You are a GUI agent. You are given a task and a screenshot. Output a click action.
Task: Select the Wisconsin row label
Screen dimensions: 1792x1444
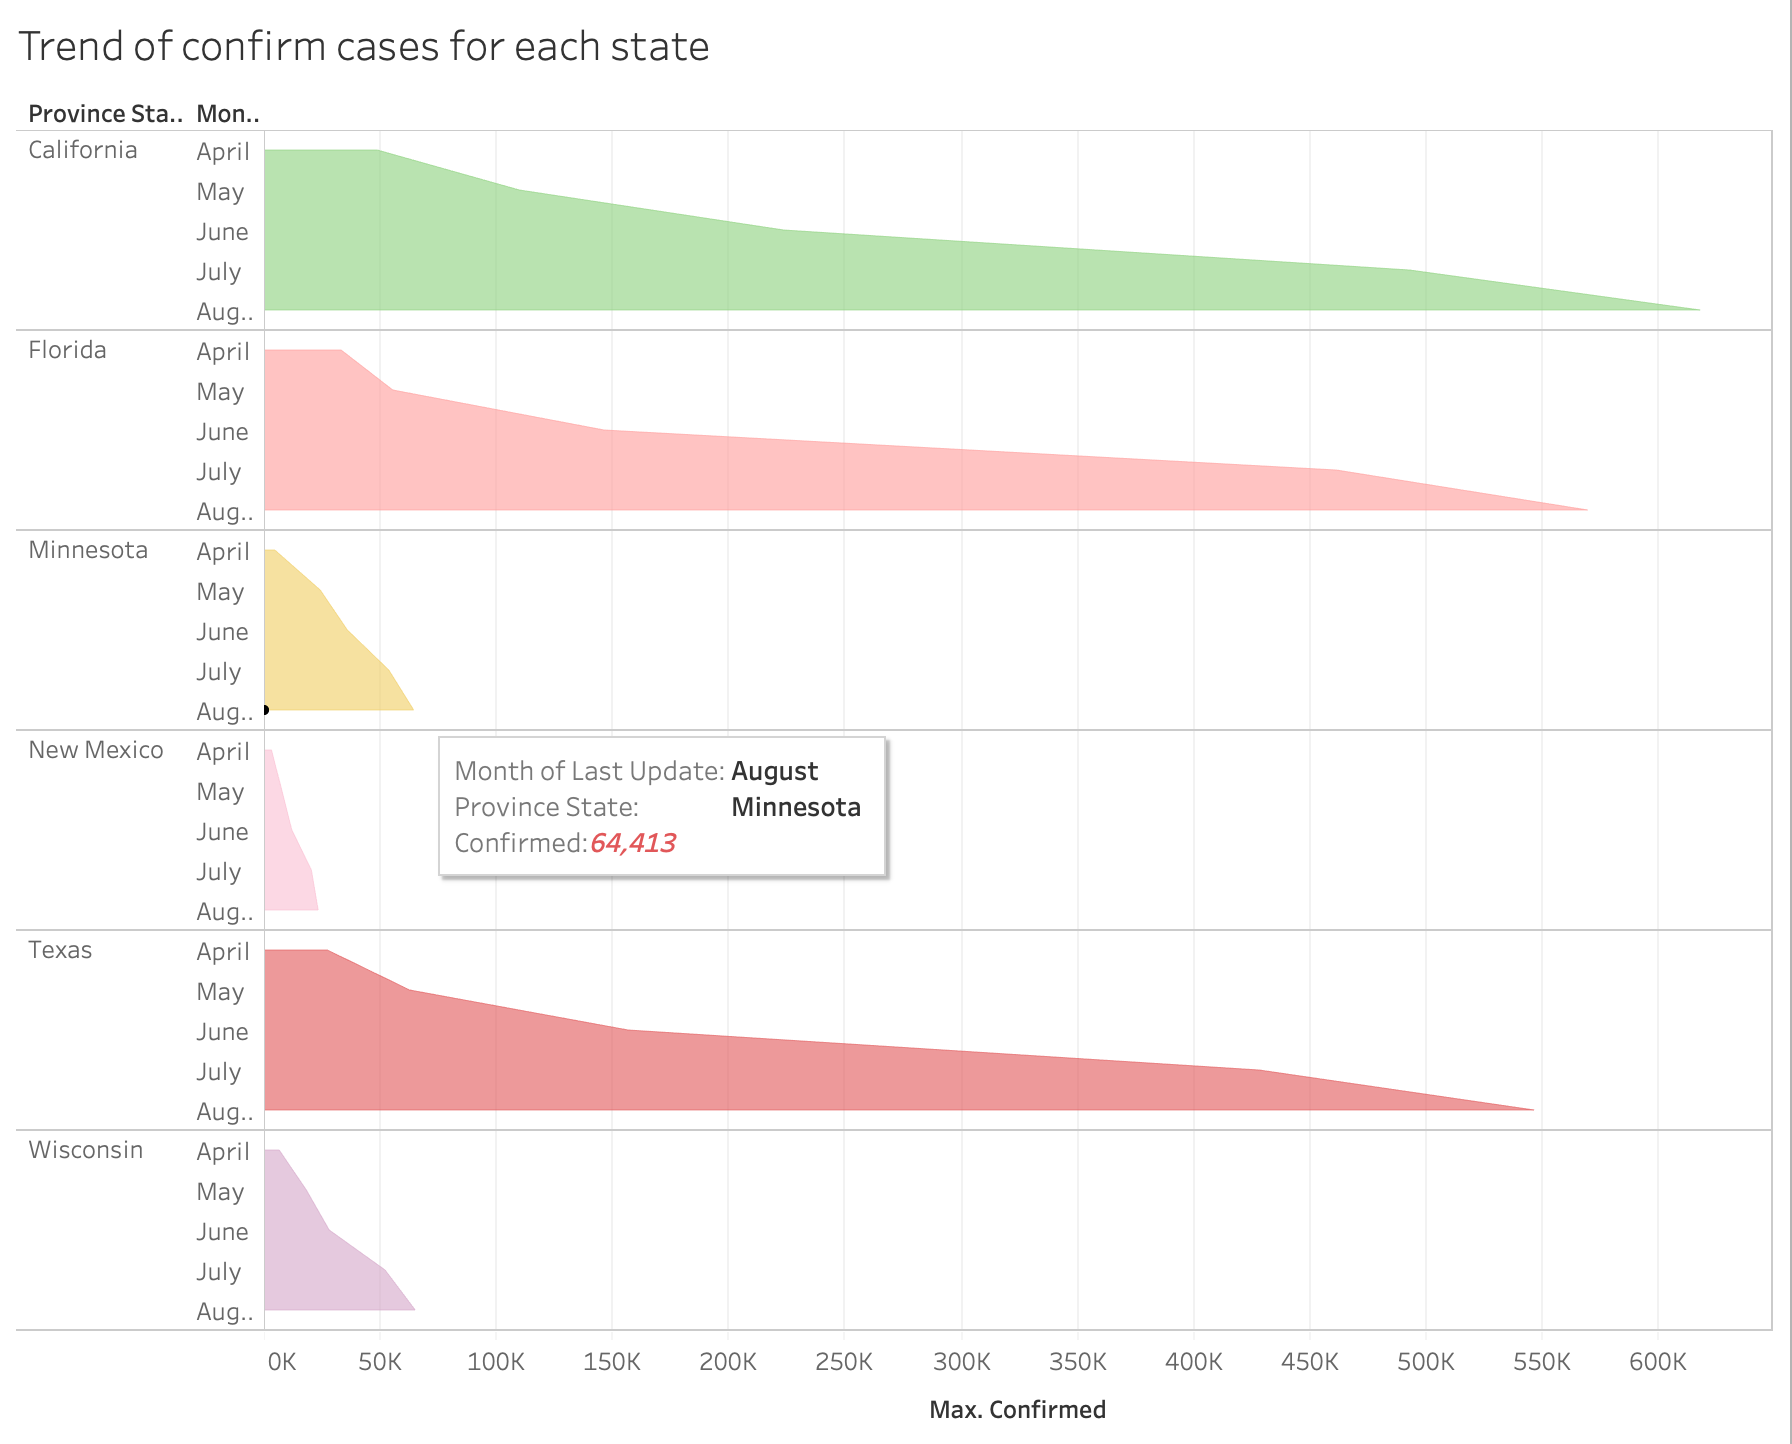[x=86, y=1150]
